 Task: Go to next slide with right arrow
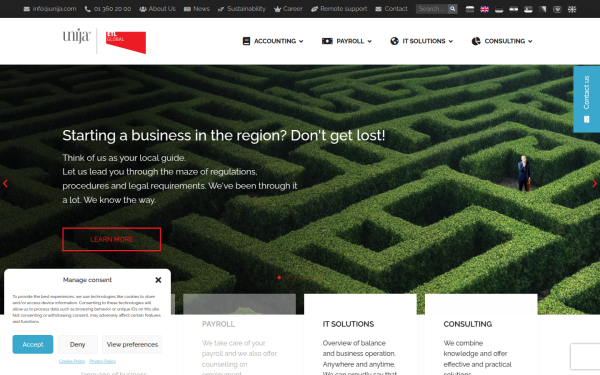coord(594,184)
